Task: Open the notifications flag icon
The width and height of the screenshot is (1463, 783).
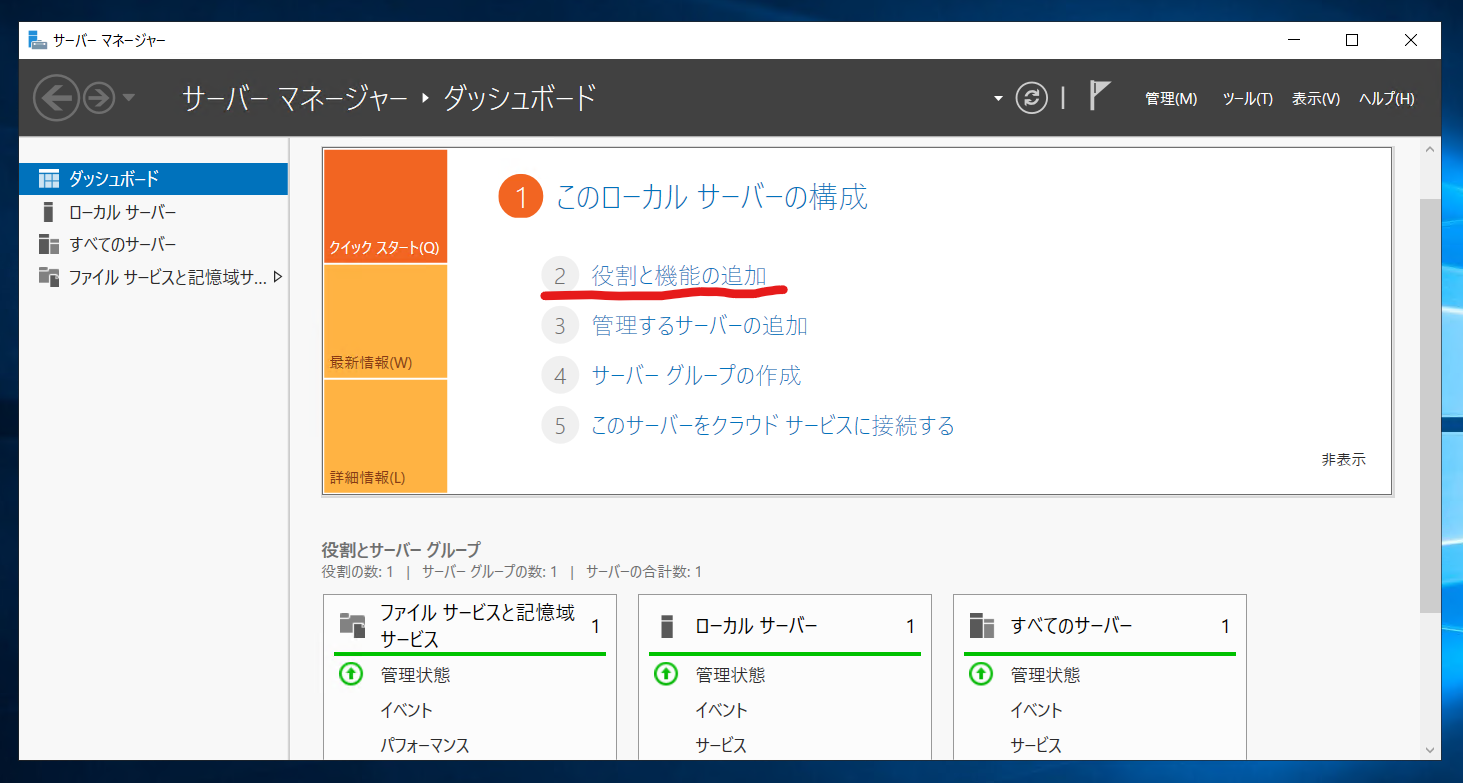Action: (1099, 96)
